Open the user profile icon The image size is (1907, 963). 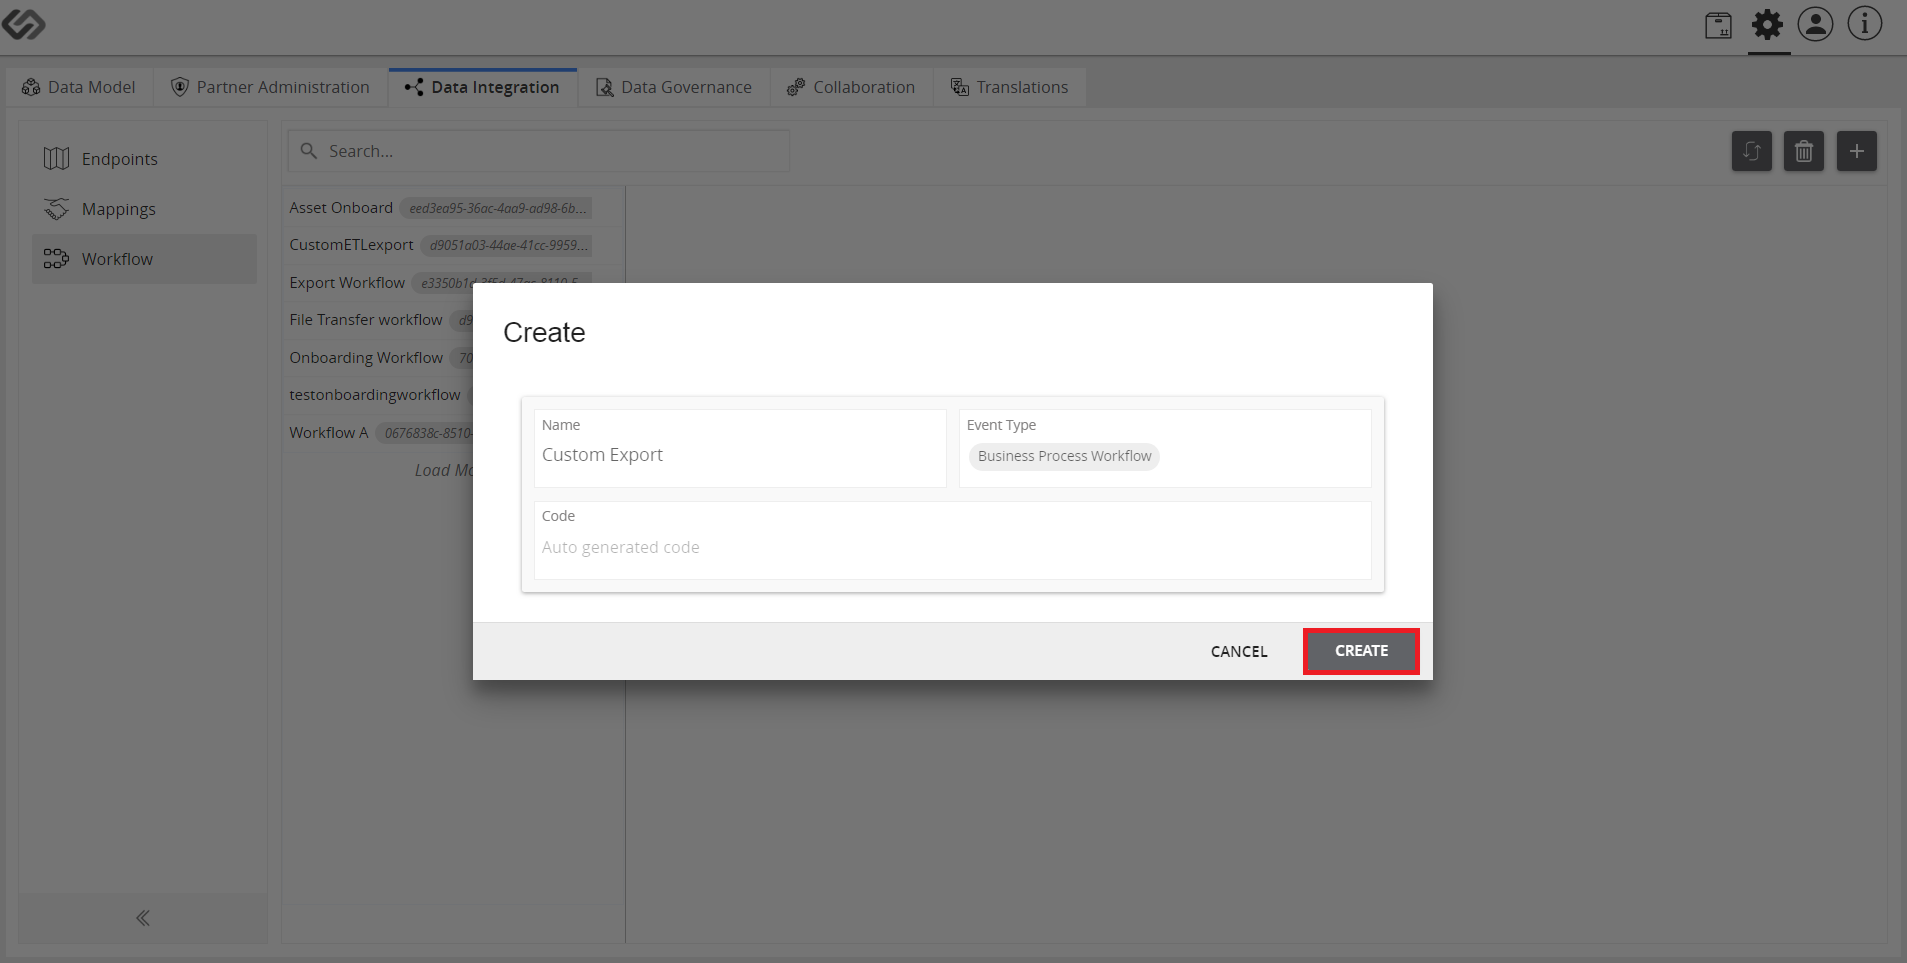click(x=1815, y=24)
